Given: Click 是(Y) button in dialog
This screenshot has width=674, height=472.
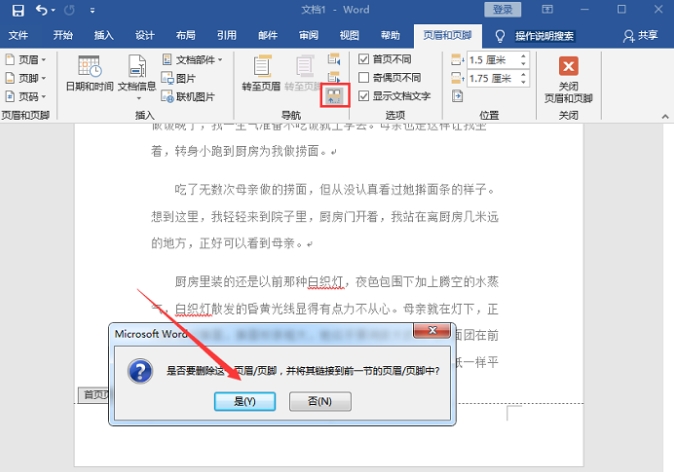Looking at the screenshot, I should pyautogui.click(x=245, y=401).
